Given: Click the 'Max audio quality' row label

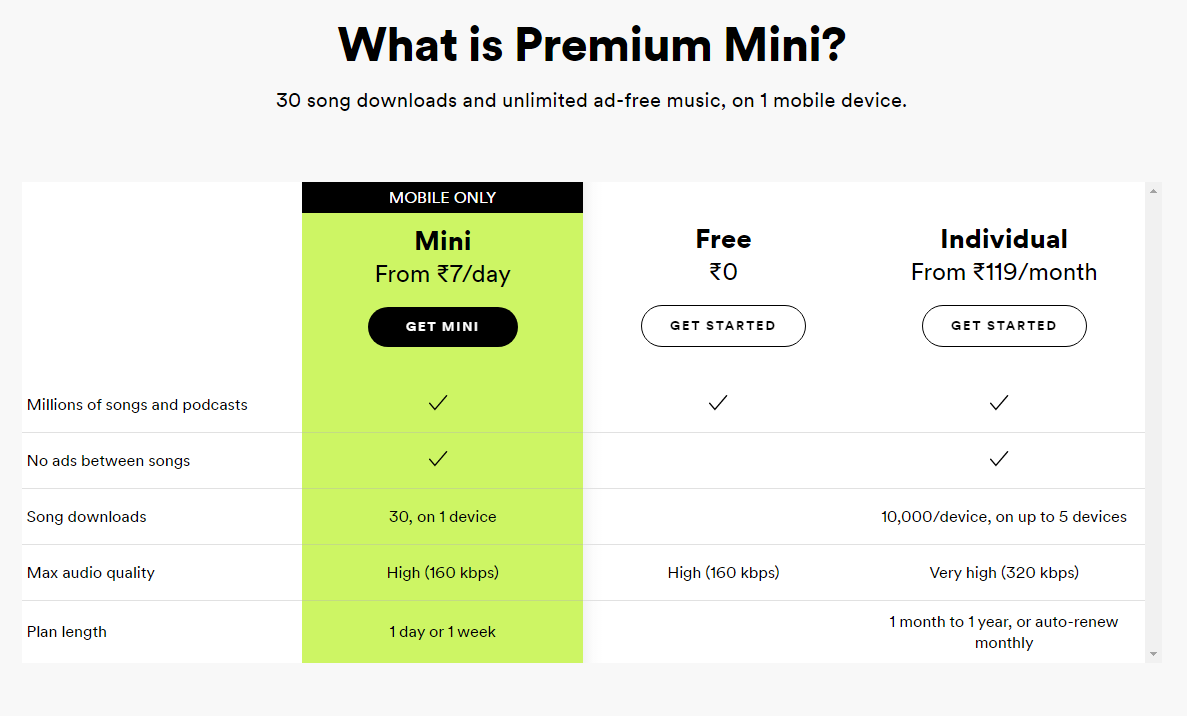Looking at the screenshot, I should point(91,573).
